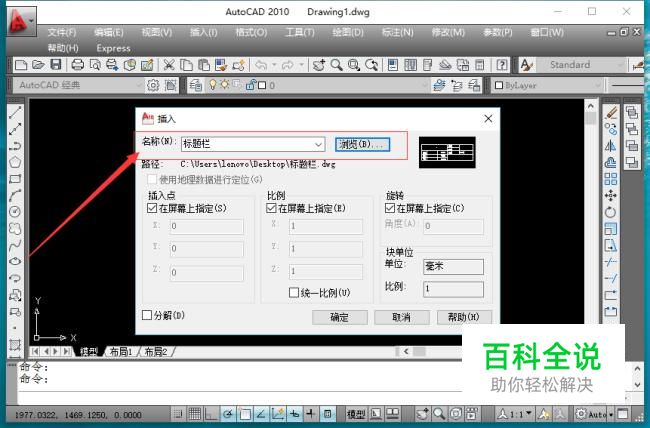The height and width of the screenshot is (428, 650).
Task: Open the ByLayer color dropdown
Action: coord(597,85)
